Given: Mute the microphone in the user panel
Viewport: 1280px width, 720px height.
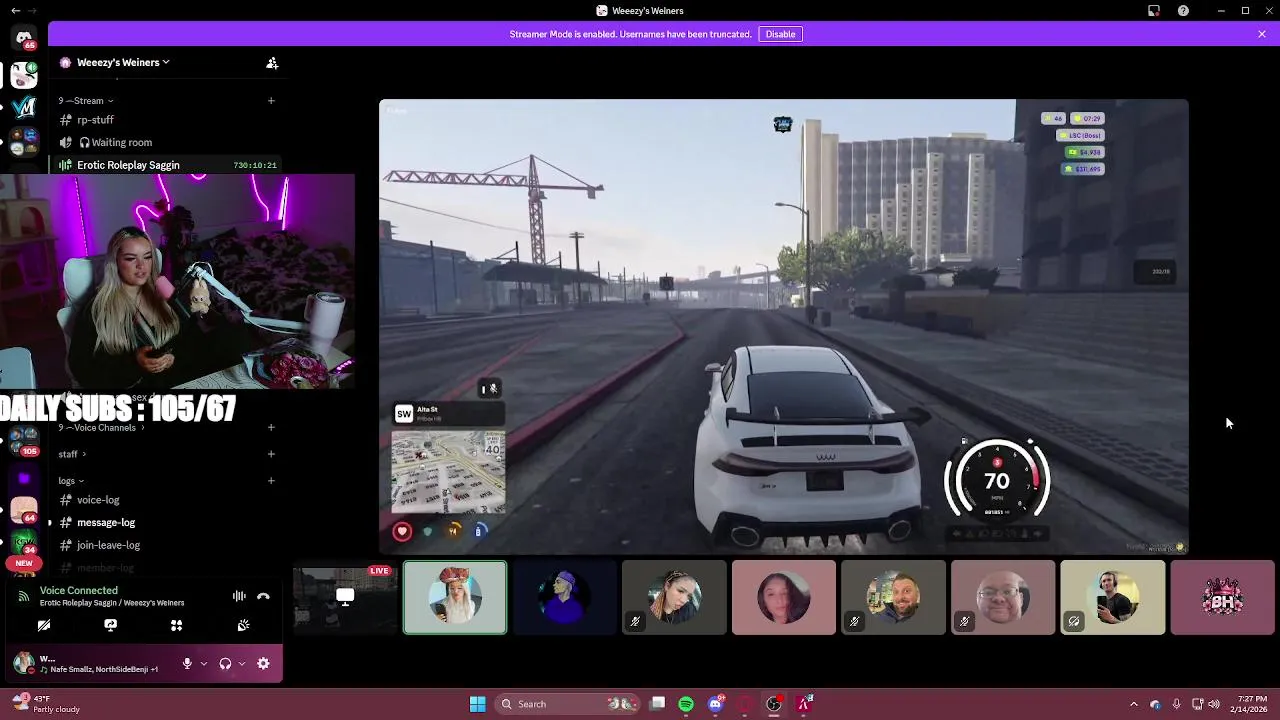Looking at the screenshot, I should pyautogui.click(x=187, y=663).
